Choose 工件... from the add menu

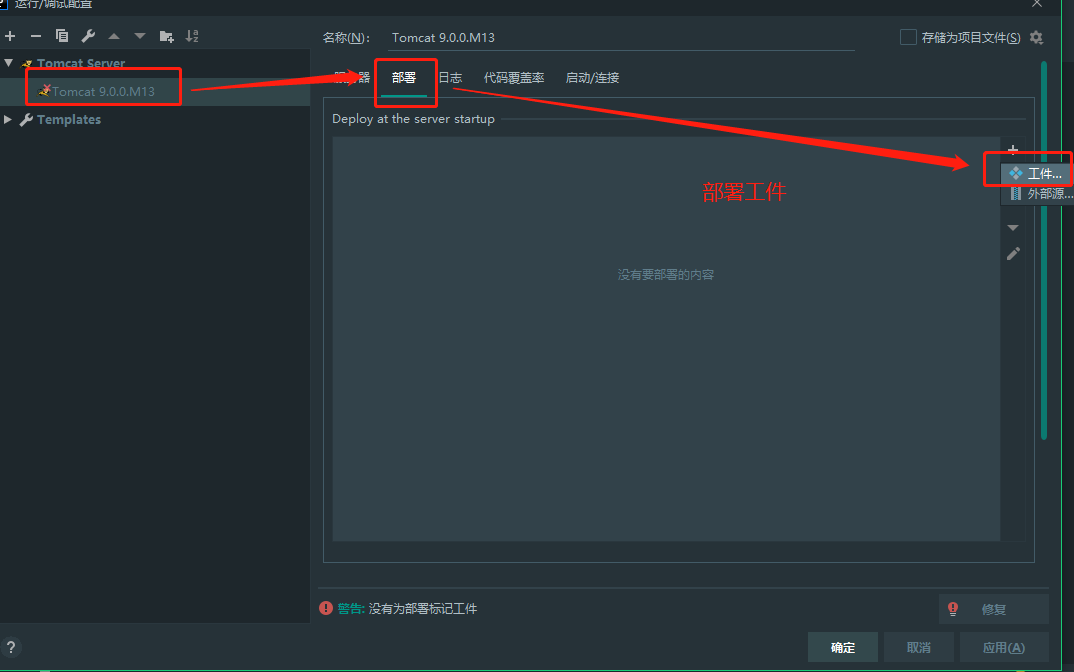tap(1036, 173)
